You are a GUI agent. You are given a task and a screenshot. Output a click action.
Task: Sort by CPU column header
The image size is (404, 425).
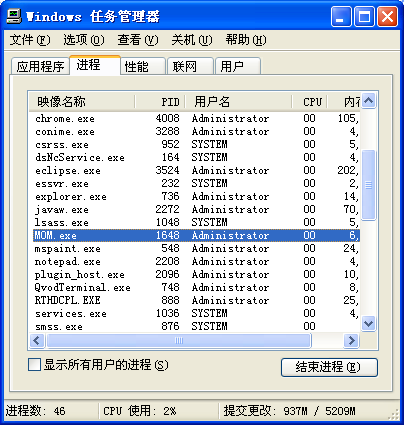pos(310,102)
